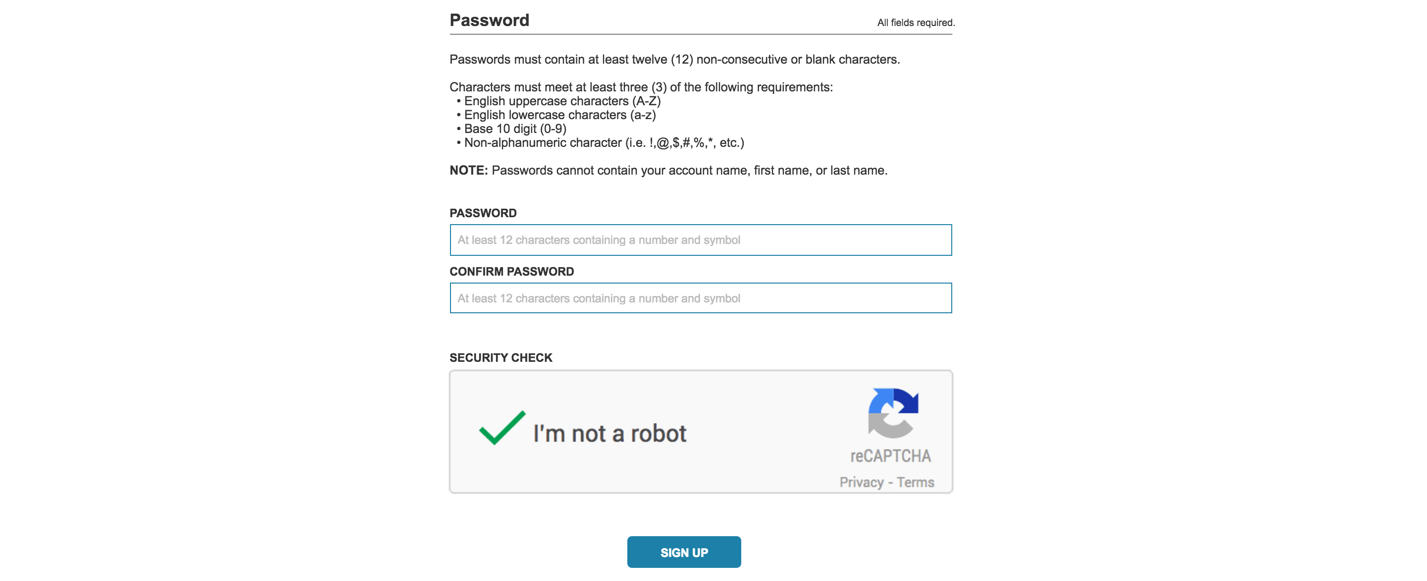Image resolution: width=1427 pixels, height=581 pixels.
Task: Click the twelve-character minimum rule sentence
Action: [x=674, y=59]
